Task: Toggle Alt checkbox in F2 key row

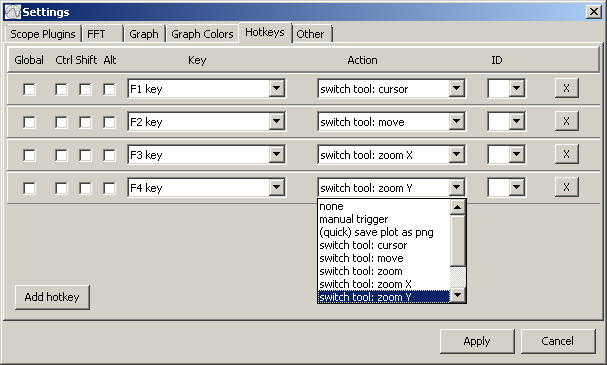Action: 109,122
